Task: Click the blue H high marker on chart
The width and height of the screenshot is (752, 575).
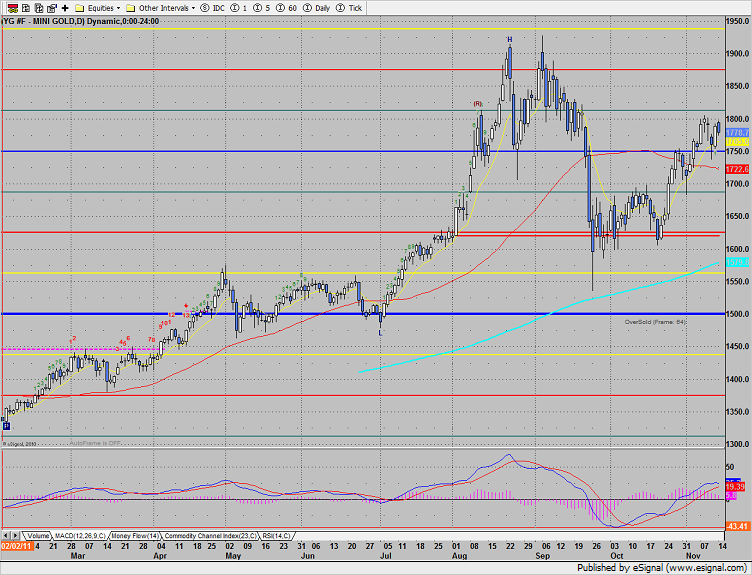Action: 510,40
